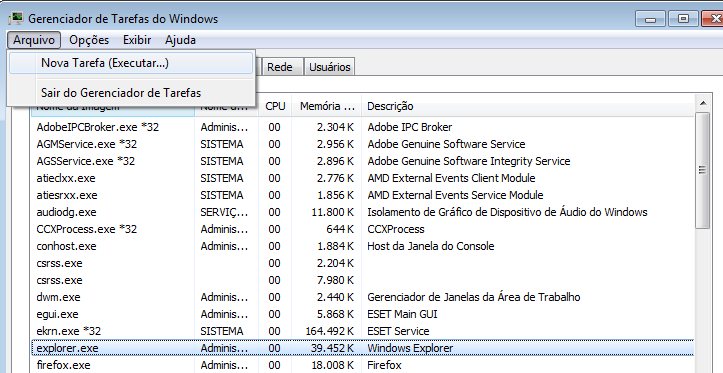Click 644 K memory value

tap(339, 229)
